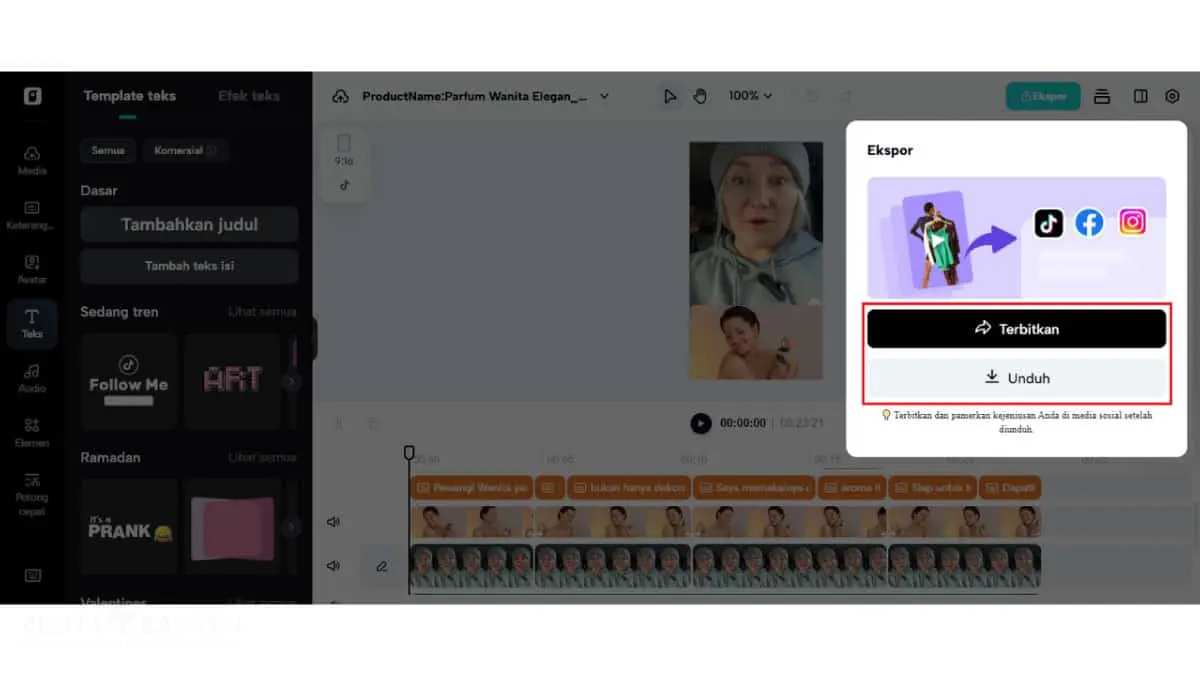Image resolution: width=1200 pixels, height=675 pixels.
Task: Open the Keterangan captions panel
Action: [32, 214]
